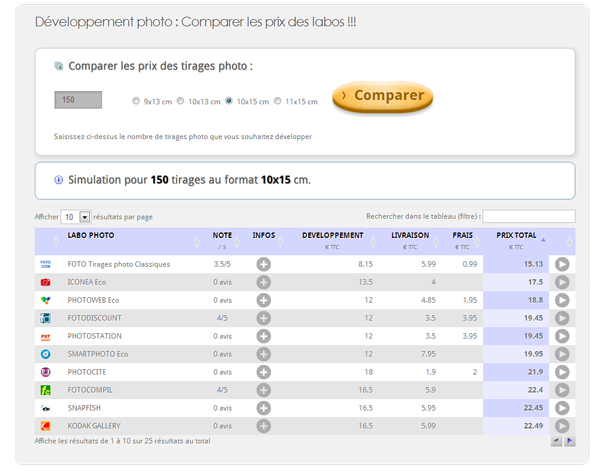Screen dimensions: 600x471
Task: Sort table by INFOS column
Action: [x=264, y=235]
